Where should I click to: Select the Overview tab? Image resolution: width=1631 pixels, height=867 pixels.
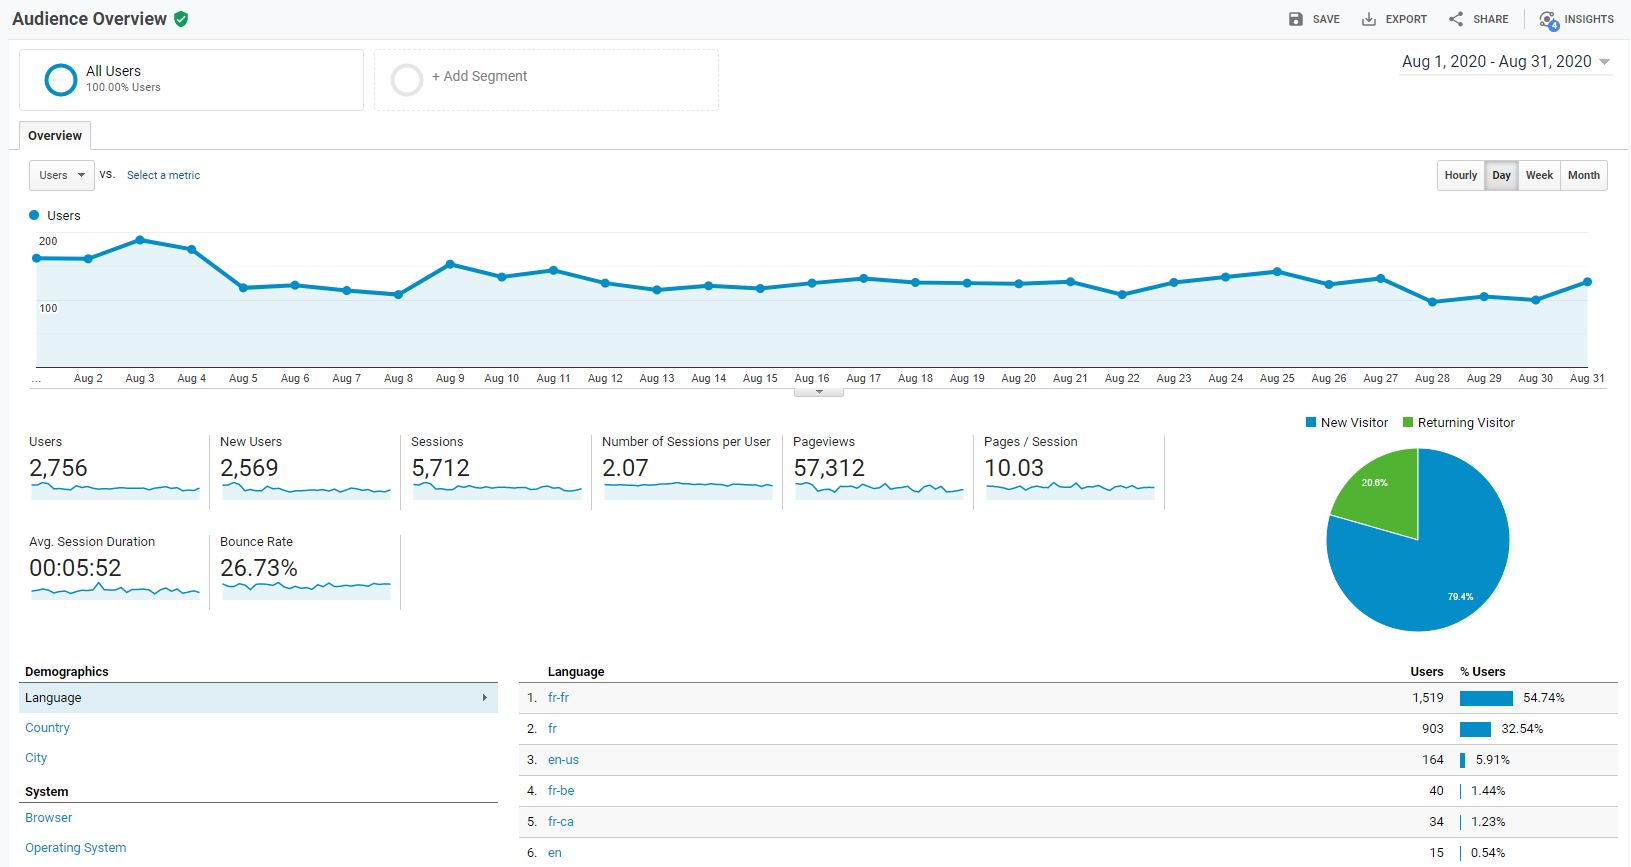click(55, 136)
